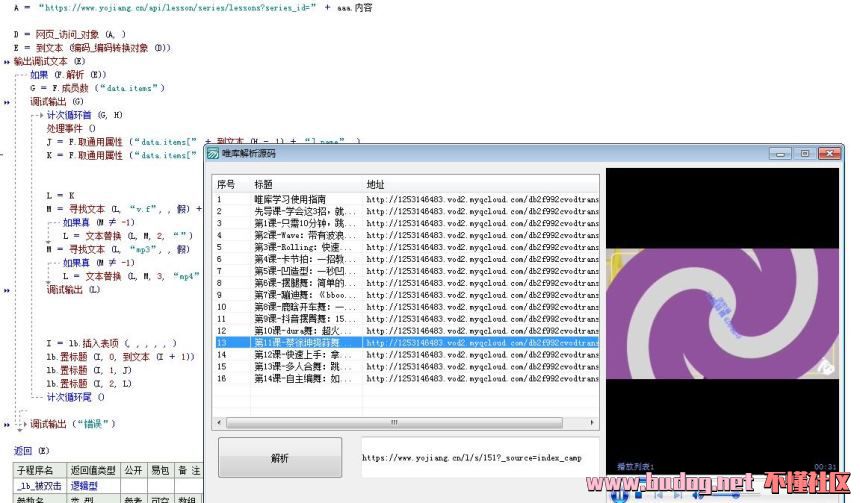Maximize the 唯库解析源码 window
Image resolution: width=860 pixels, height=503 pixels.
pos(803,153)
